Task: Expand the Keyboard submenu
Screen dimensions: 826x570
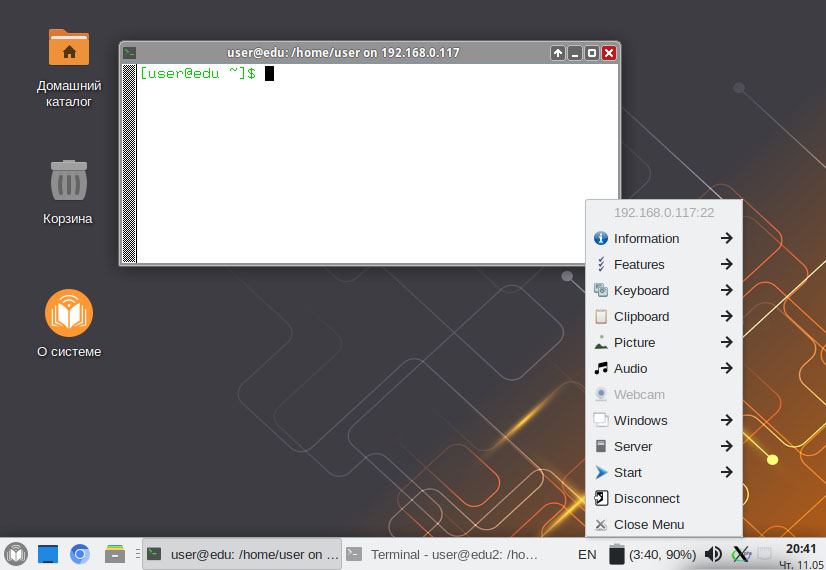Action: point(664,290)
